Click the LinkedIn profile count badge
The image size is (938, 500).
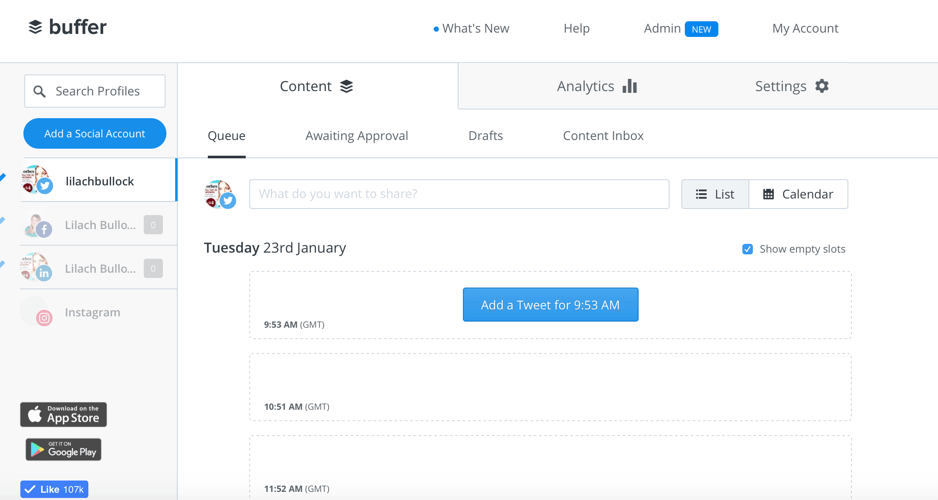(x=153, y=269)
